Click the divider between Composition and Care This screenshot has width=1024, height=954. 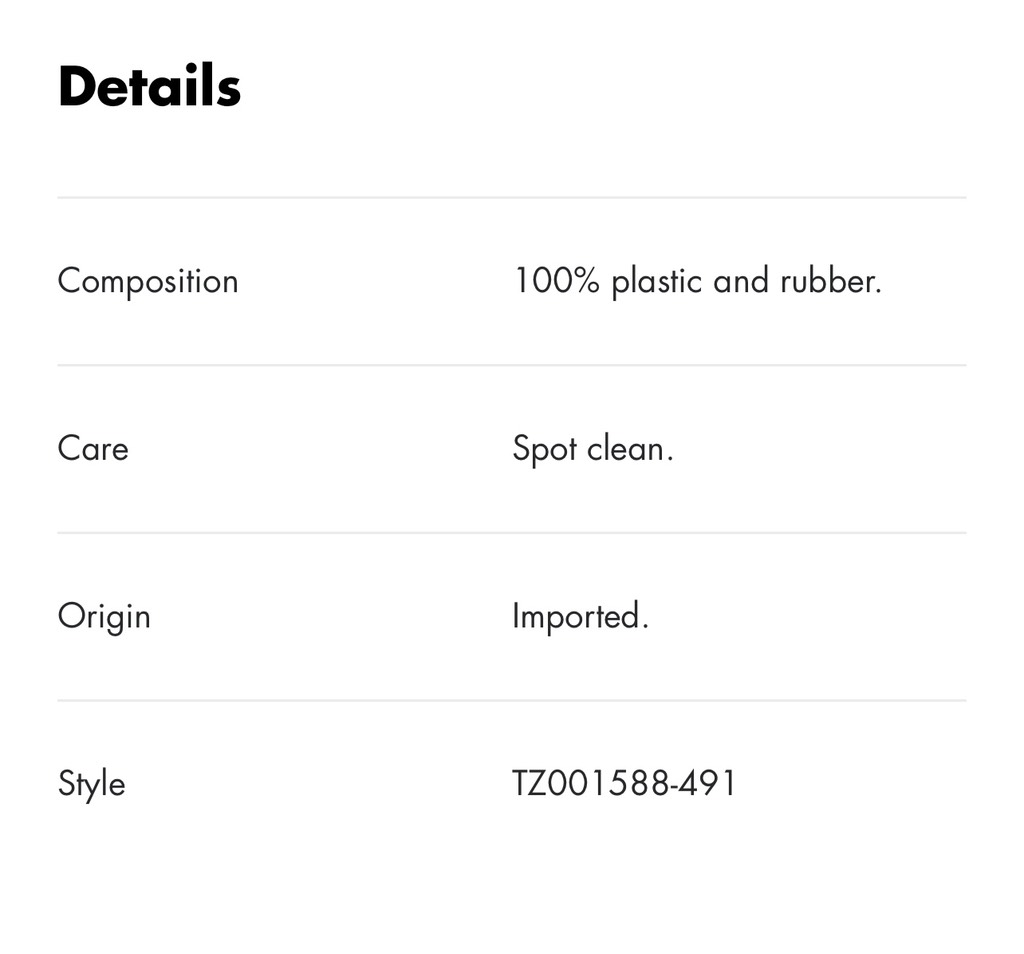(x=512, y=365)
